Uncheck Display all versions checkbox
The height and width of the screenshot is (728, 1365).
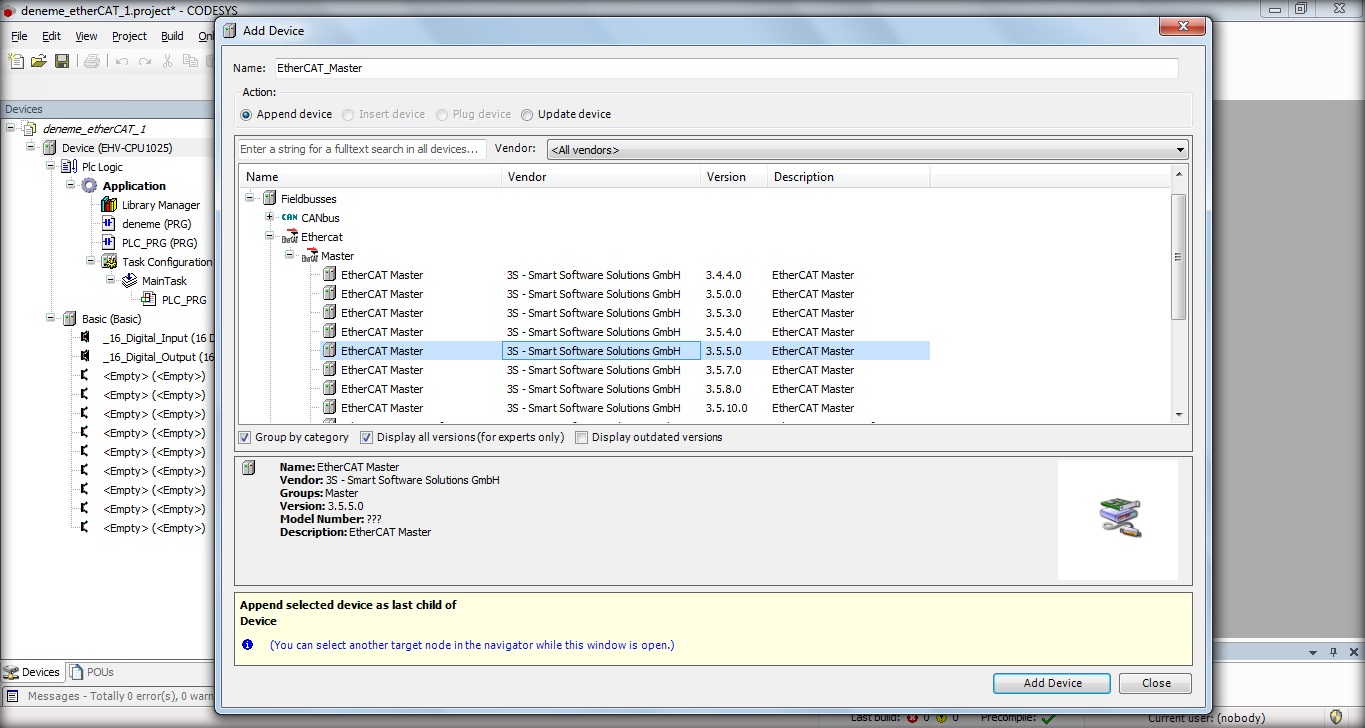tap(366, 437)
